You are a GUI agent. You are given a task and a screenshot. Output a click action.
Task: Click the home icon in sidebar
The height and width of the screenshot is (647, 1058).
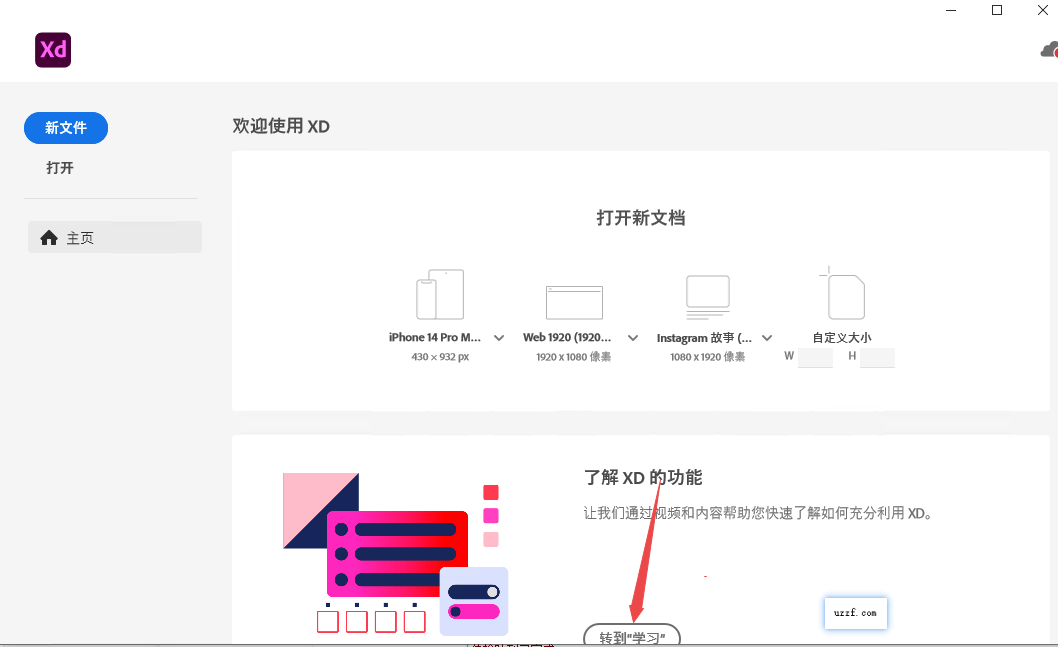pos(49,238)
